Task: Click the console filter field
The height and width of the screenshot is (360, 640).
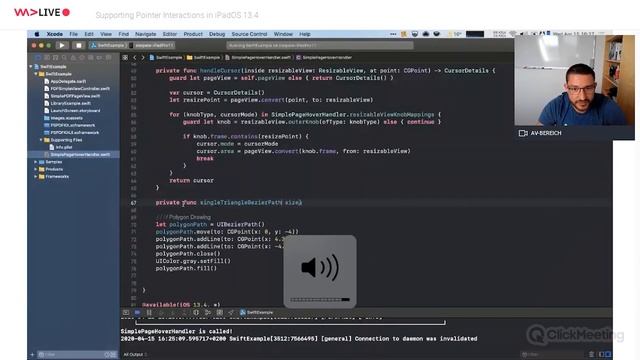Action: pos(553,355)
